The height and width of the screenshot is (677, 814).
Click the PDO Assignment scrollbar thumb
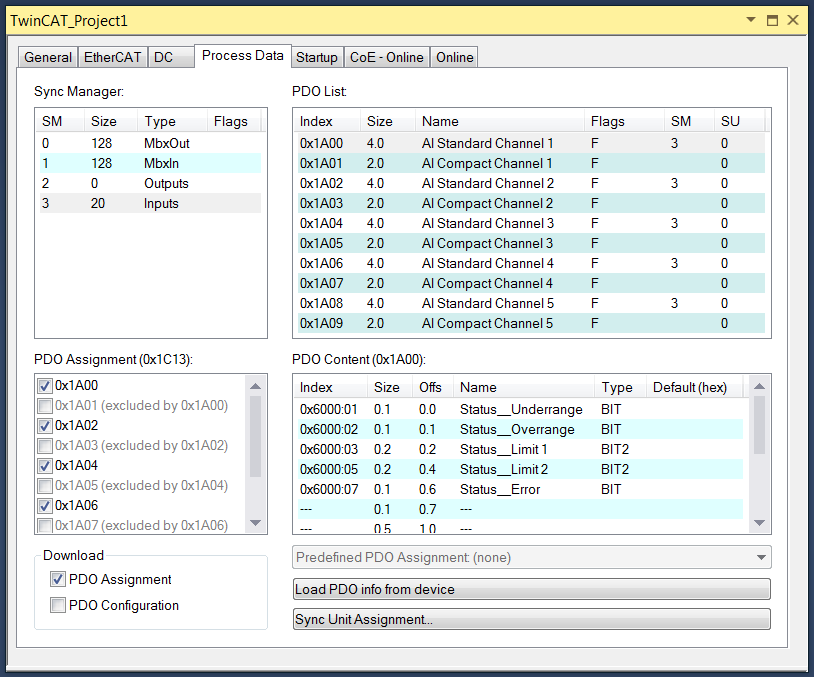coord(255,436)
